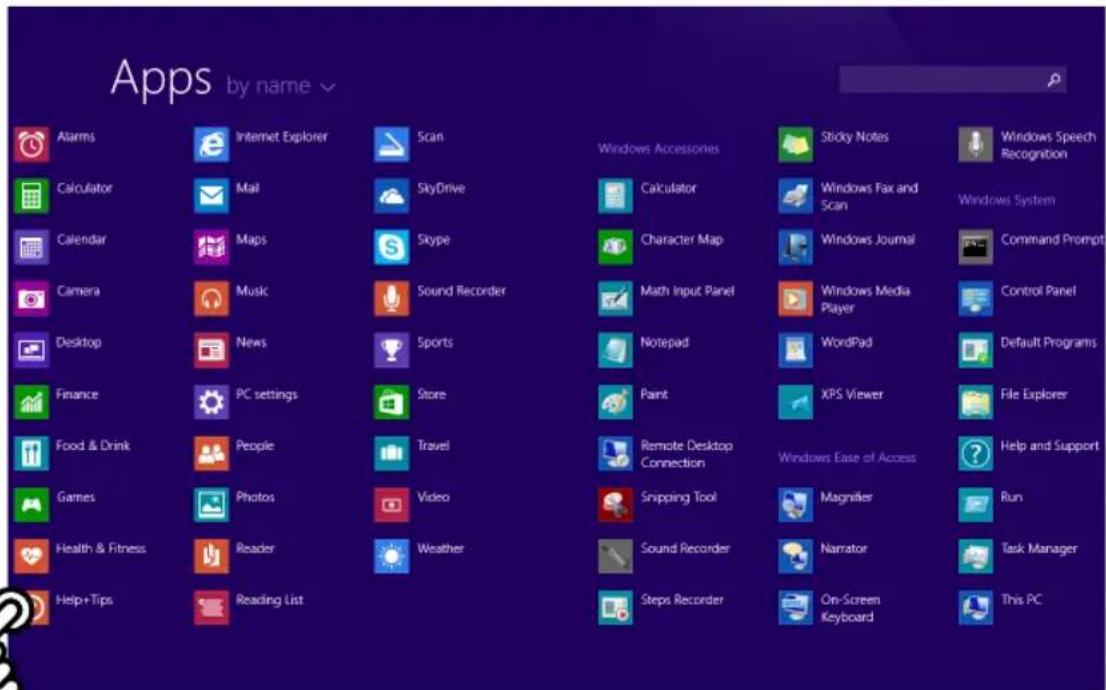Open Remote Desktop Connection icon
This screenshot has width=1106, height=690.
point(615,454)
